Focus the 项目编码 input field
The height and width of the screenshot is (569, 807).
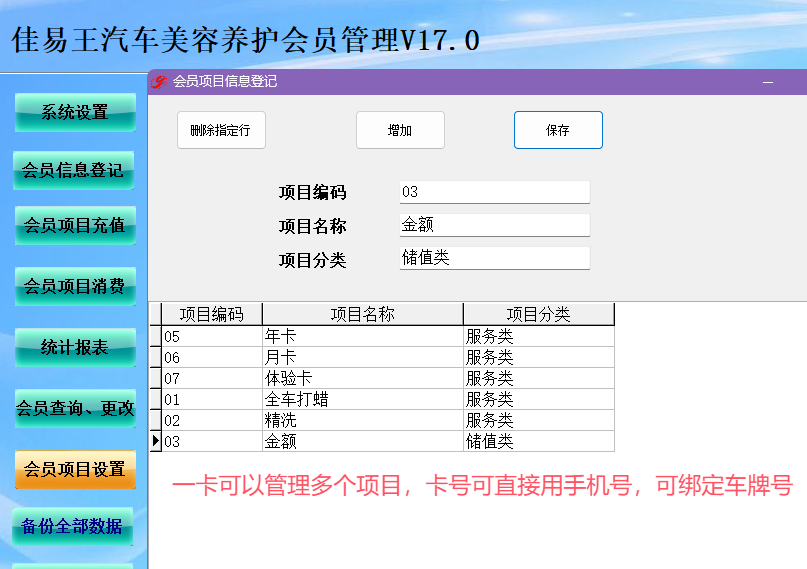point(495,192)
